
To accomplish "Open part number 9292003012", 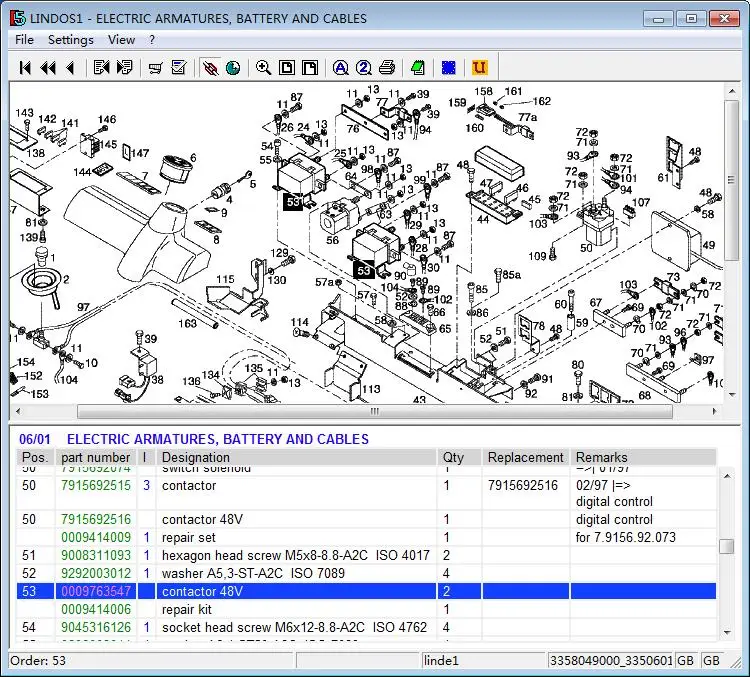I will click(96, 573).
